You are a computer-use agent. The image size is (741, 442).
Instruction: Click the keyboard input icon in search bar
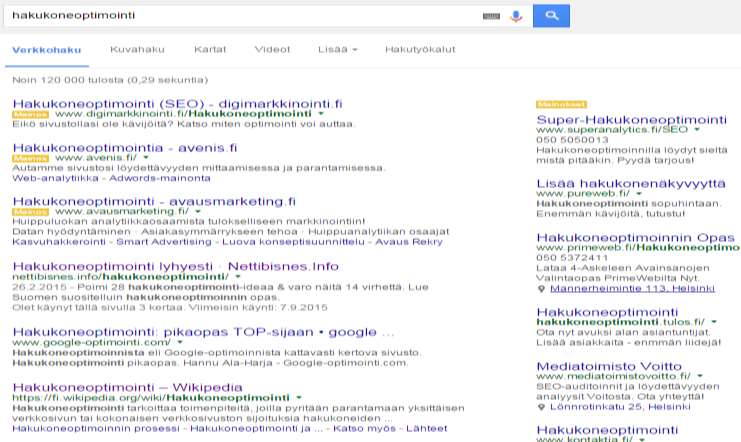coord(491,16)
